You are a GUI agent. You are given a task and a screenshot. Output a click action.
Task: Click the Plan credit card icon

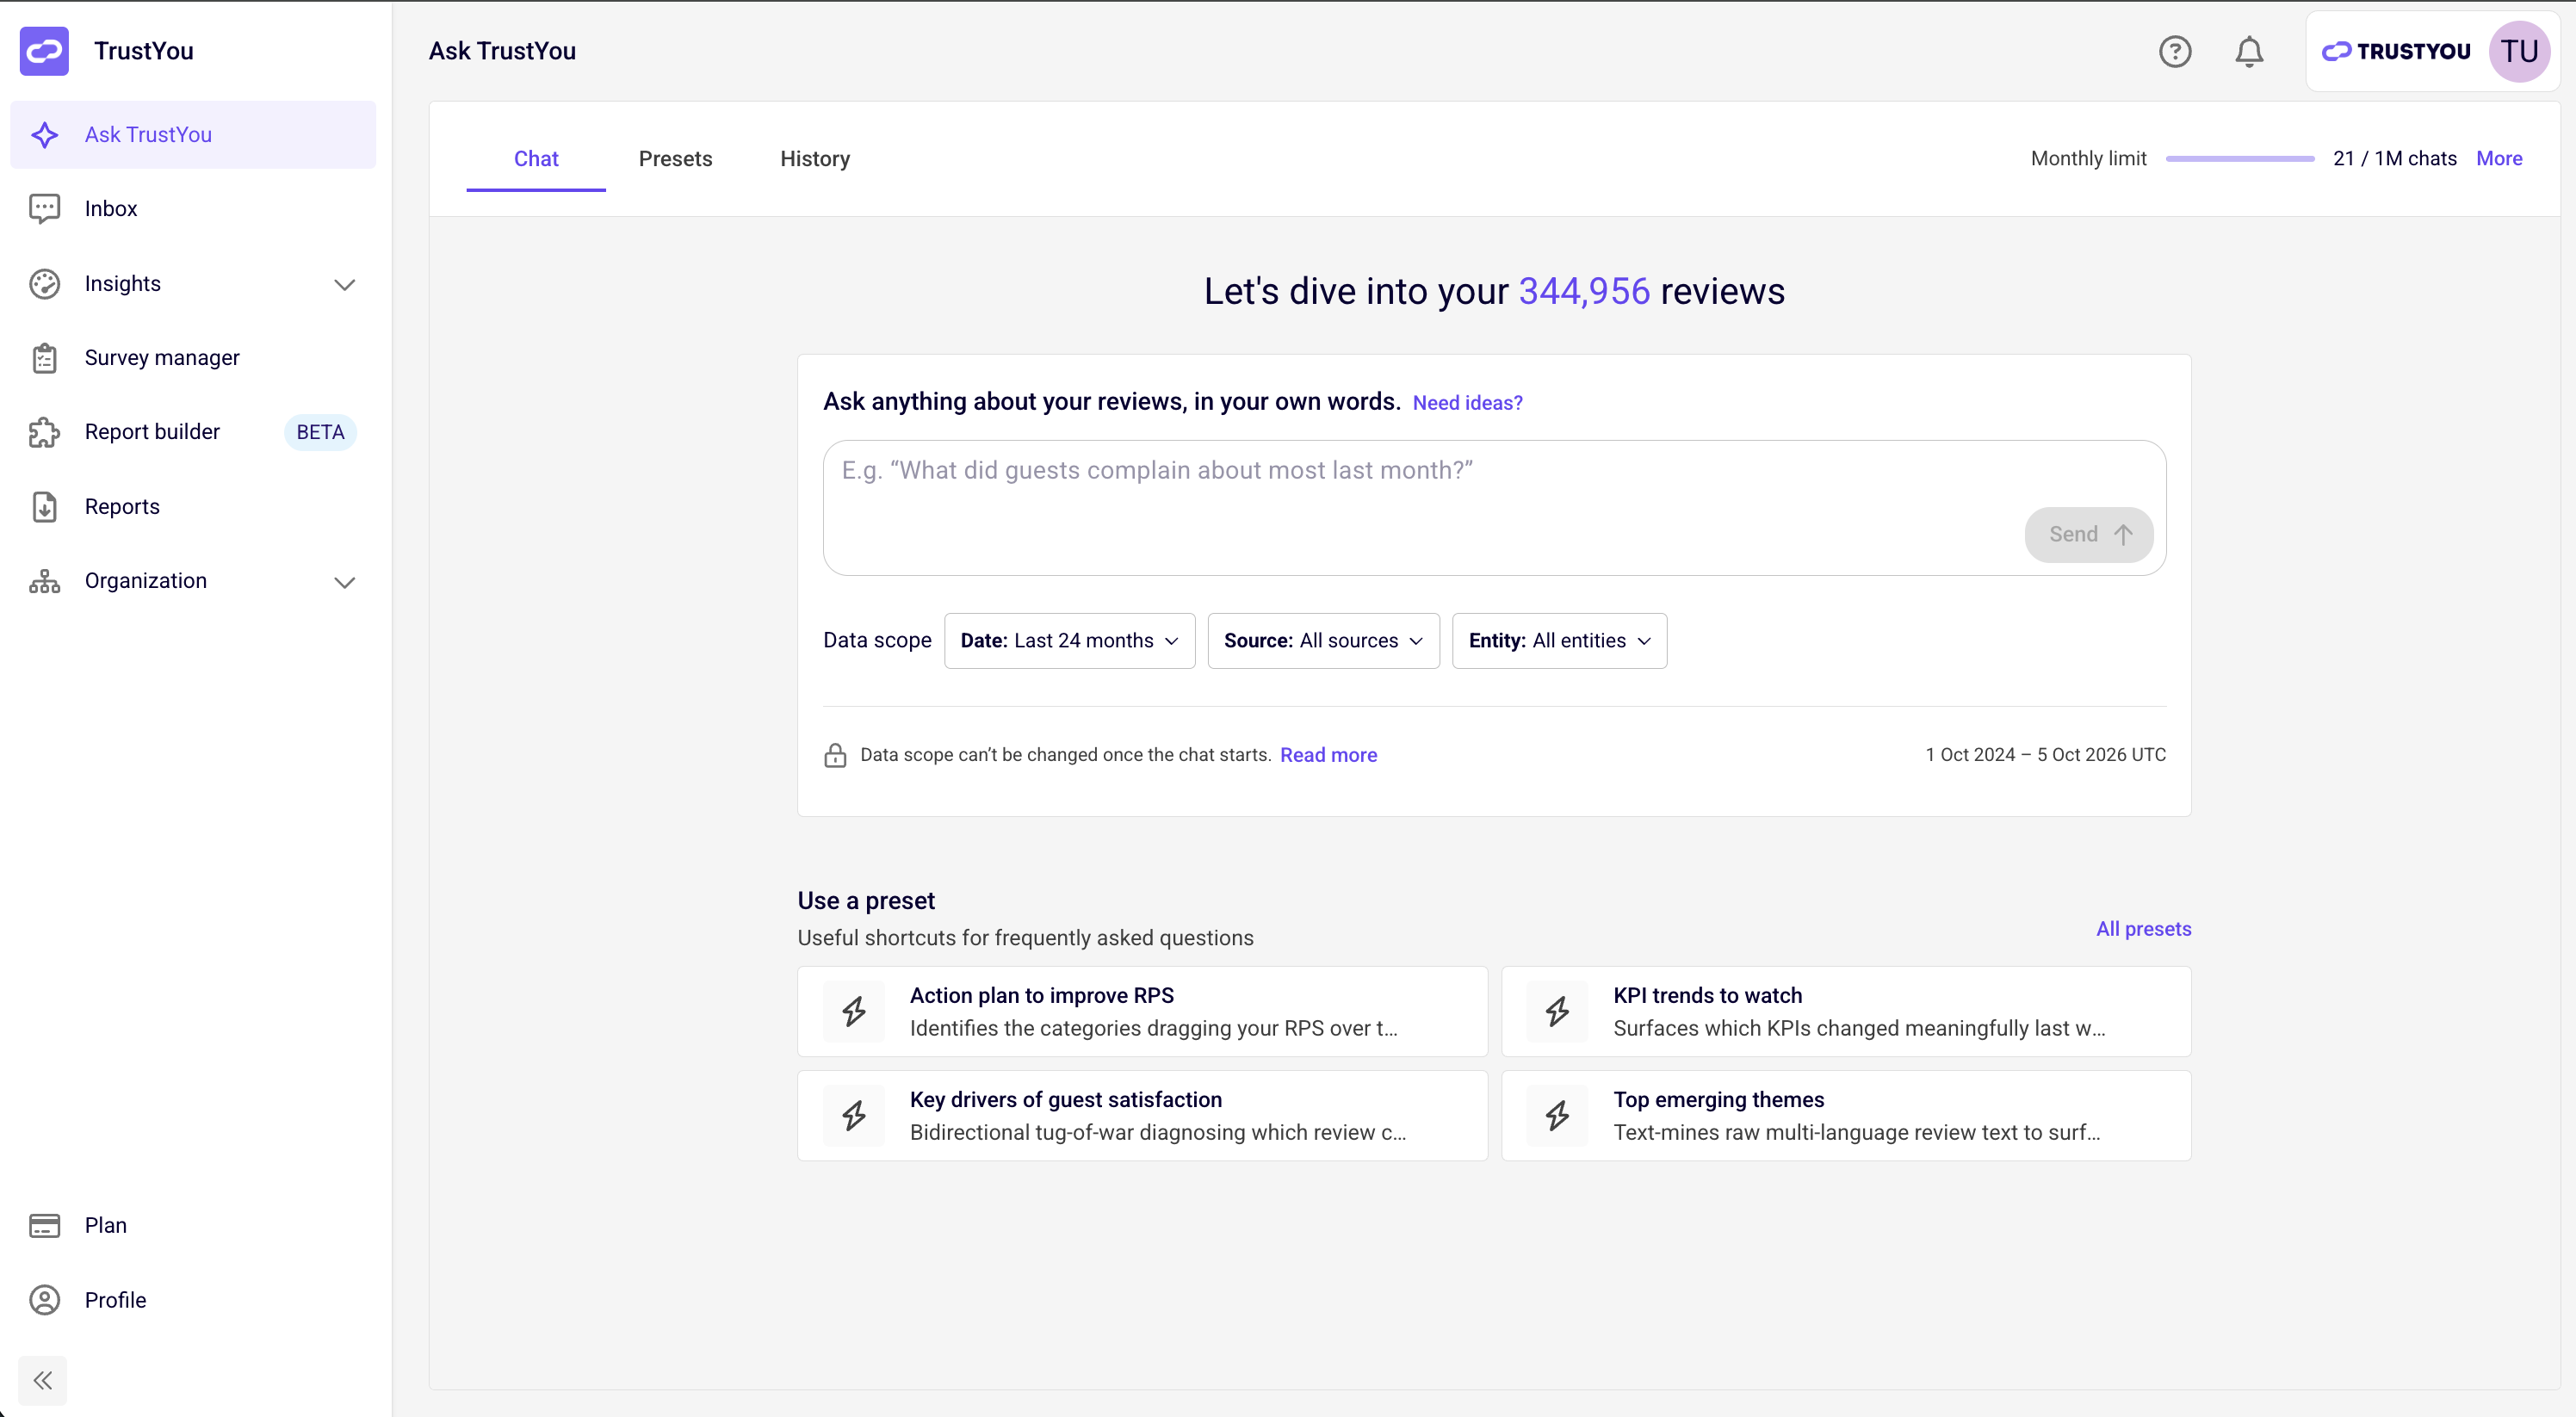pos(44,1226)
